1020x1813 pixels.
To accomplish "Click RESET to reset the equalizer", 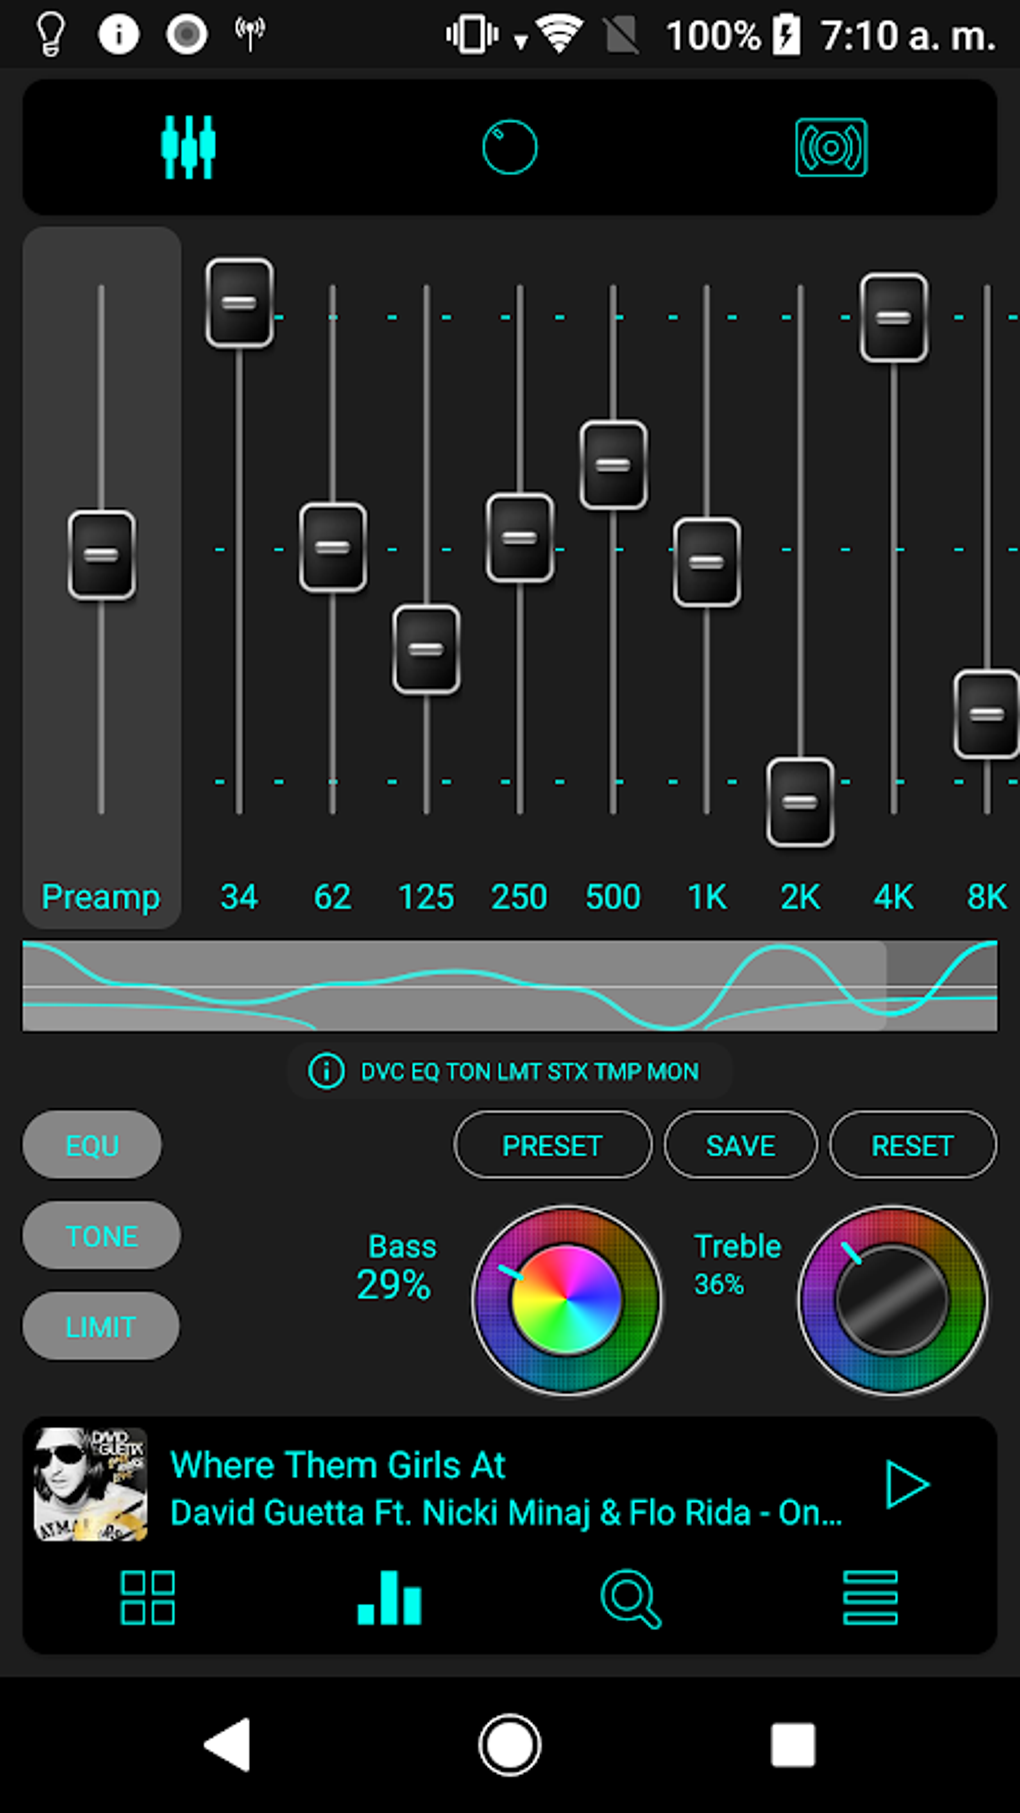I will pyautogui.click(x=913, y=1145).
